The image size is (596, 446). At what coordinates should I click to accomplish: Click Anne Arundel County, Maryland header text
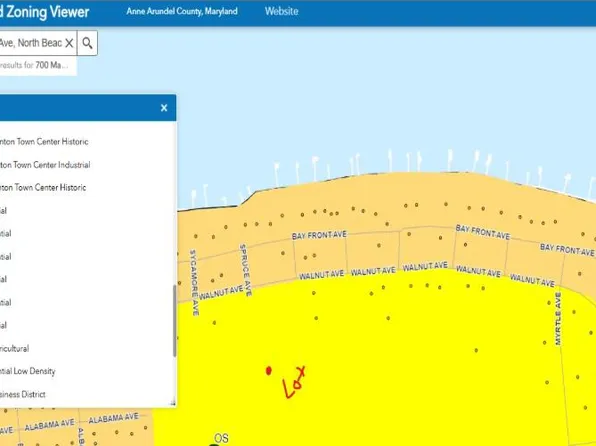coord(182,11)
